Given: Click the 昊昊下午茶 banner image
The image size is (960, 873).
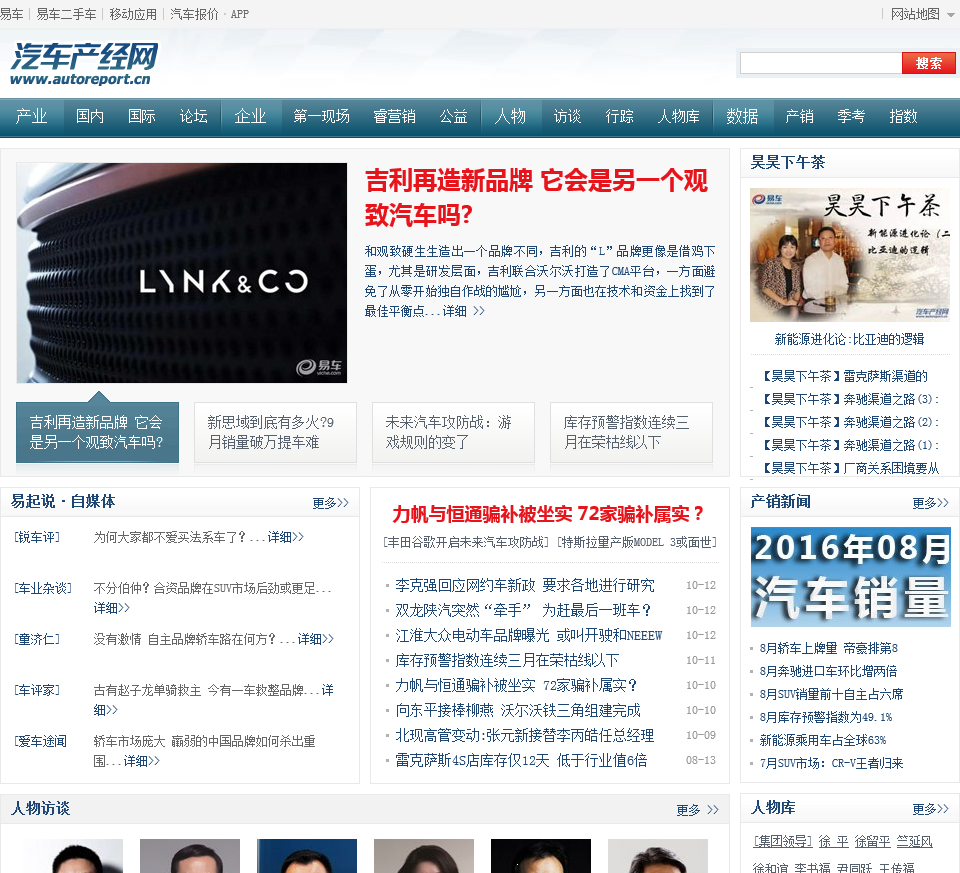Looking at the screenshot, I should point(850,255).
